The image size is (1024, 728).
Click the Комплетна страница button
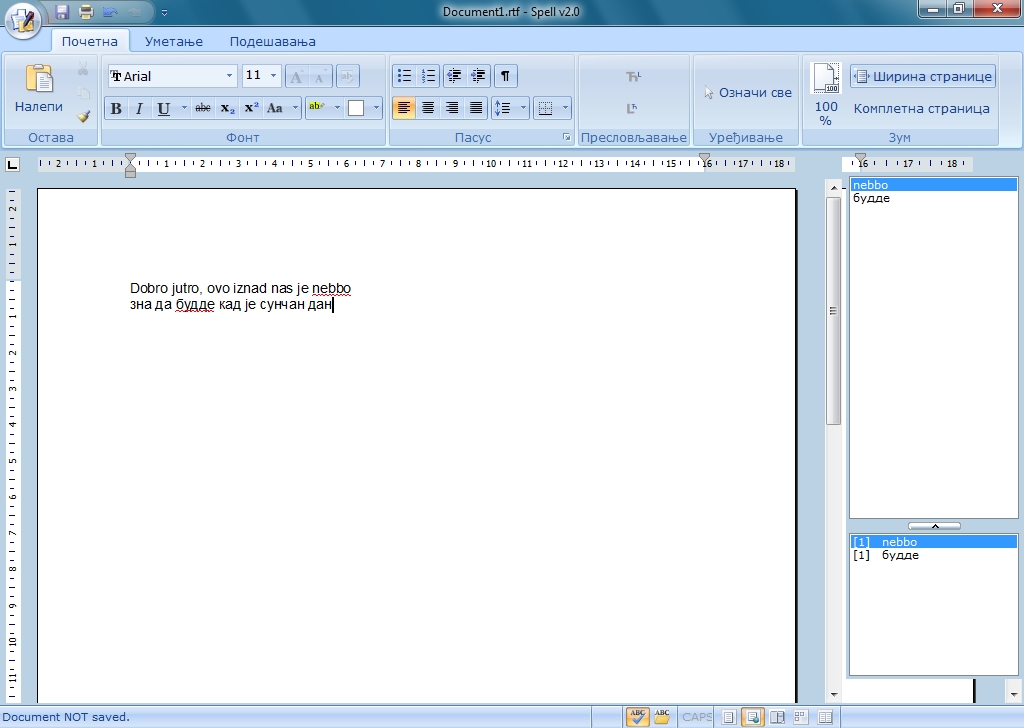921,108
